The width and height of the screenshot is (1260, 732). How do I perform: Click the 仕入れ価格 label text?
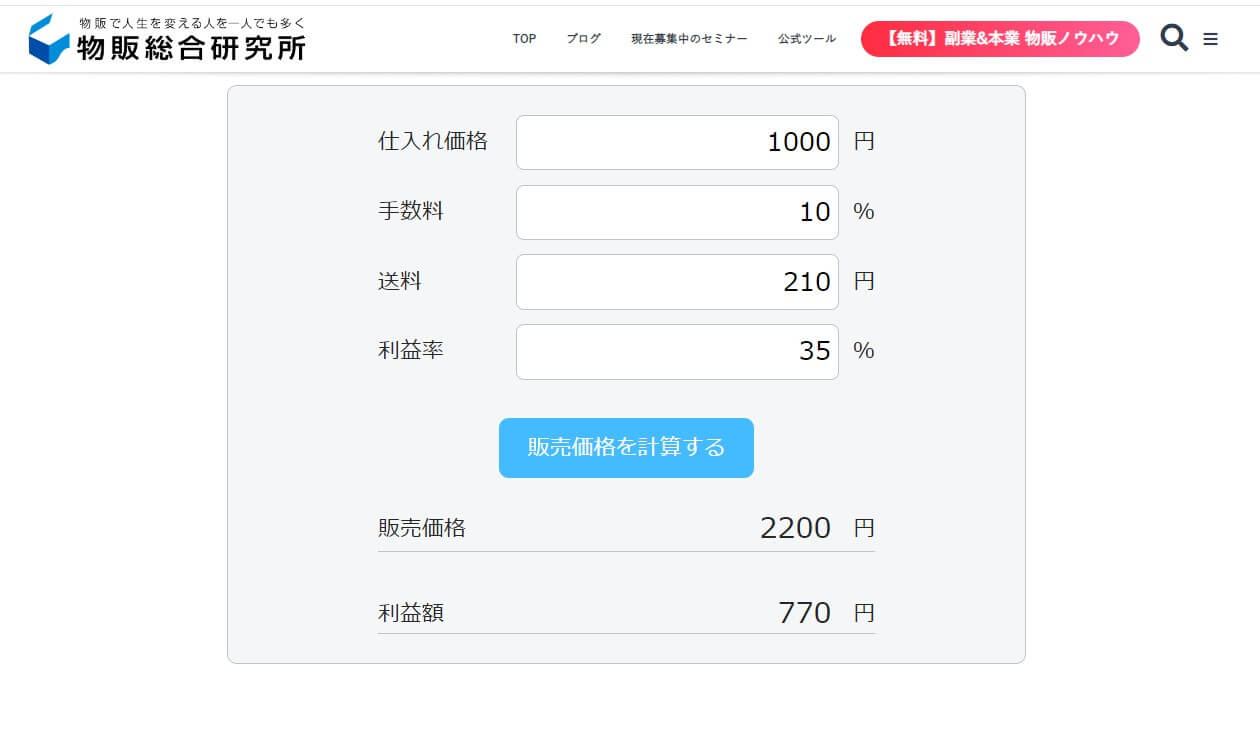432,141
